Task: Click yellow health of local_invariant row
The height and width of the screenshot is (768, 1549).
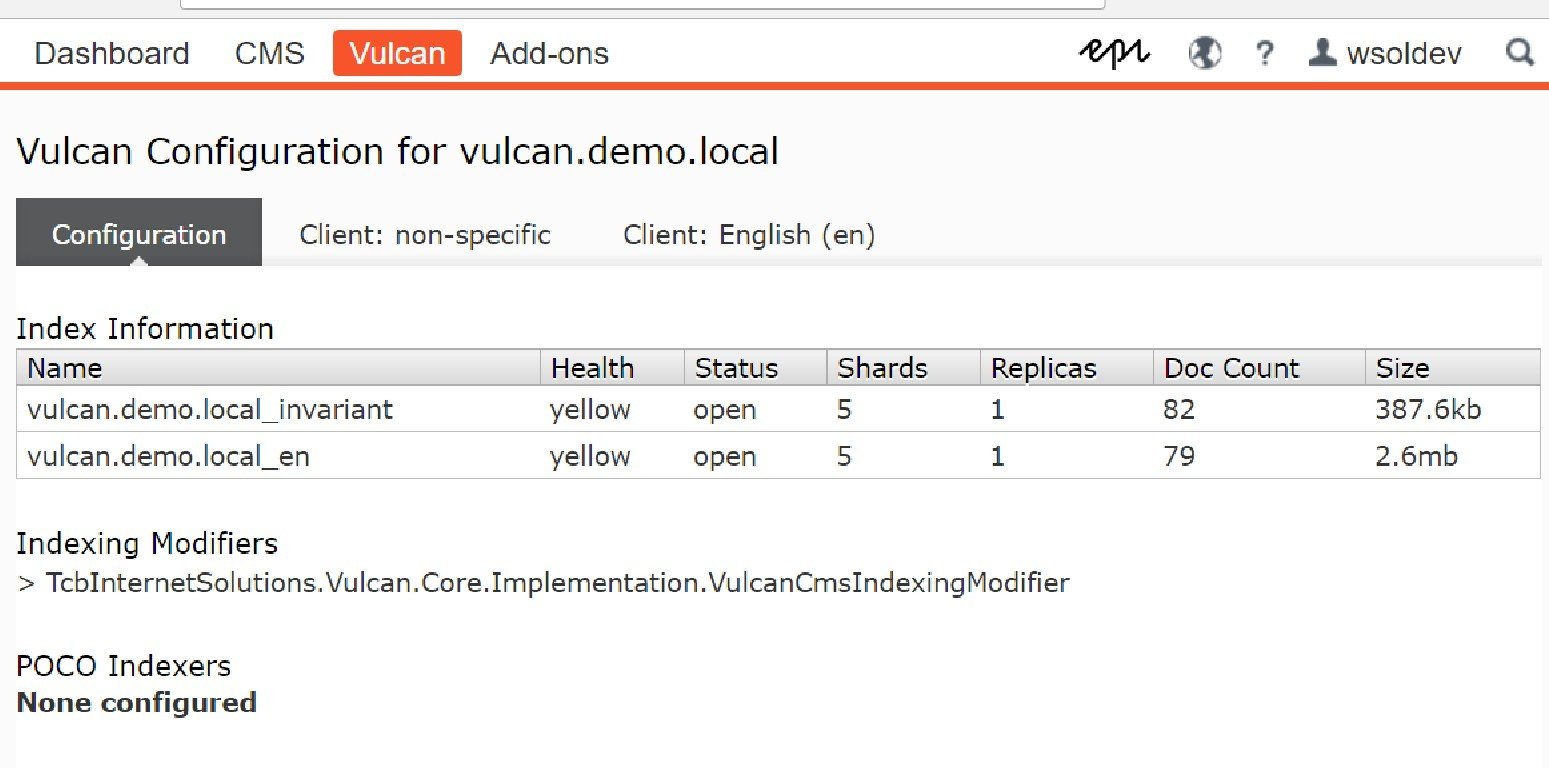Action: point(590,410)
